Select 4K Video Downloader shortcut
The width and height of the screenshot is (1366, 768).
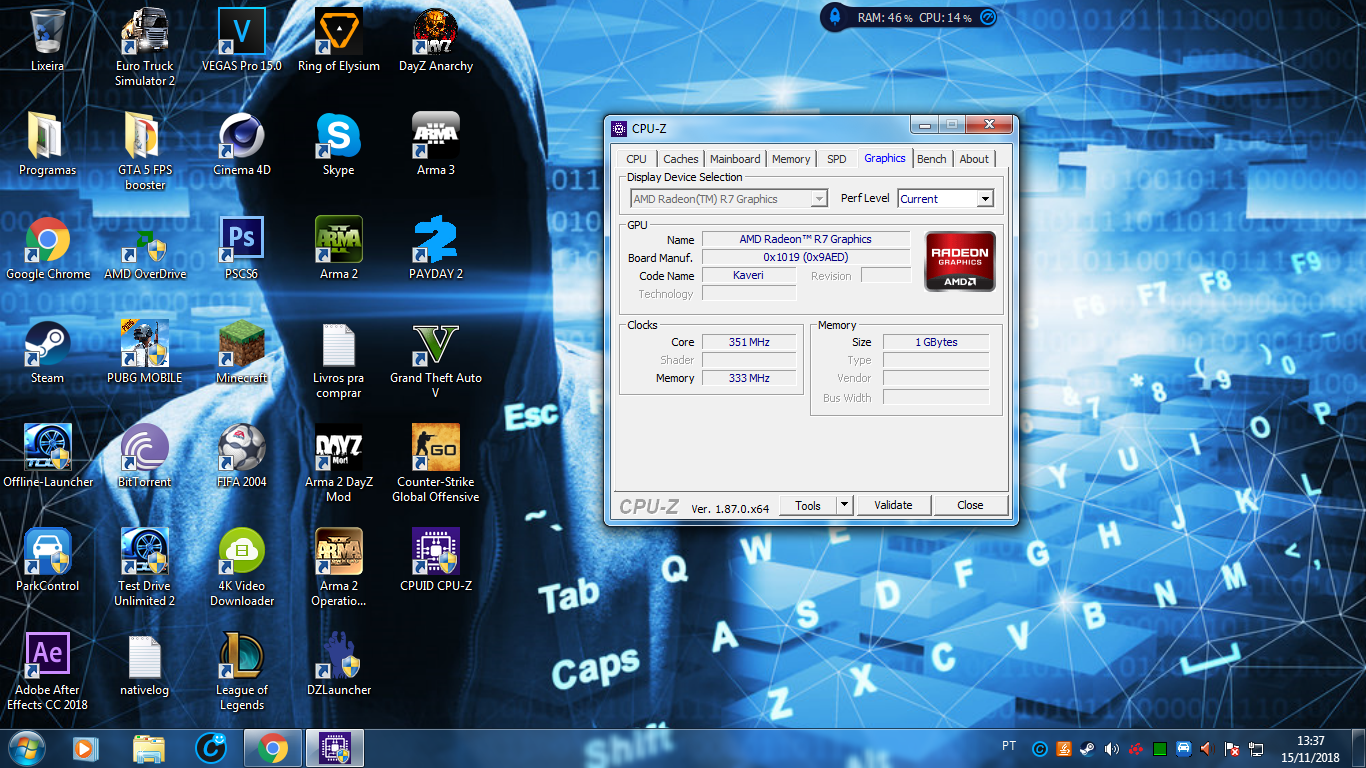coord(242,567)
